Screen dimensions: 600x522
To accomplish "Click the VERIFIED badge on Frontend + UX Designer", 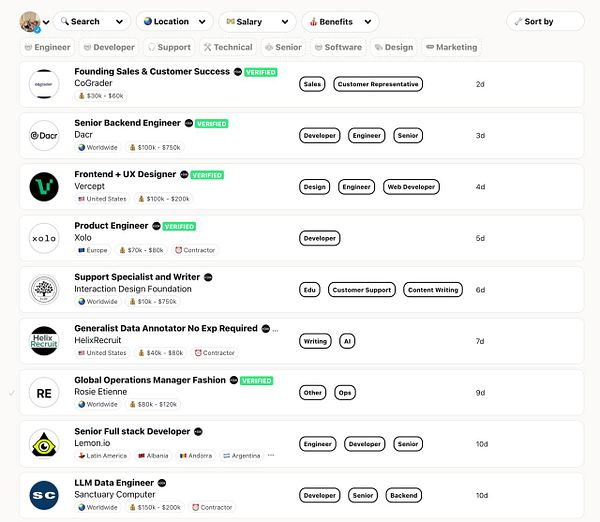I will coord(207,175).
